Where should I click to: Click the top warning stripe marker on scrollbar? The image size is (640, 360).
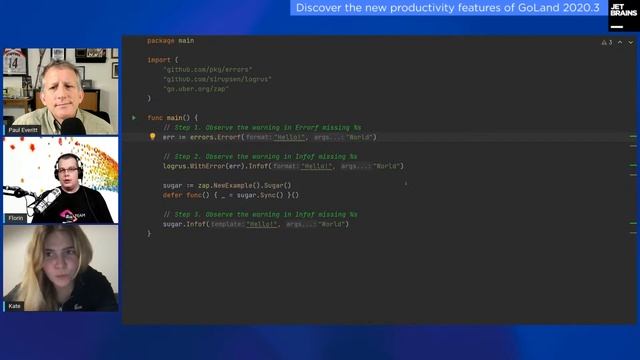[633, 136]
